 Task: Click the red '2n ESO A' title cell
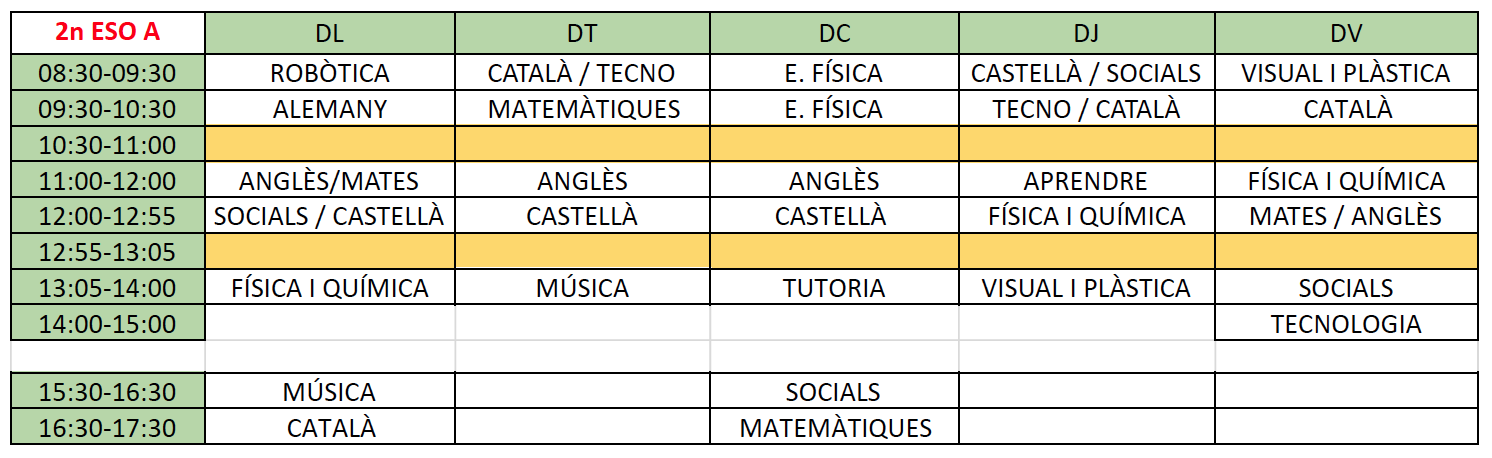[108, 32]
